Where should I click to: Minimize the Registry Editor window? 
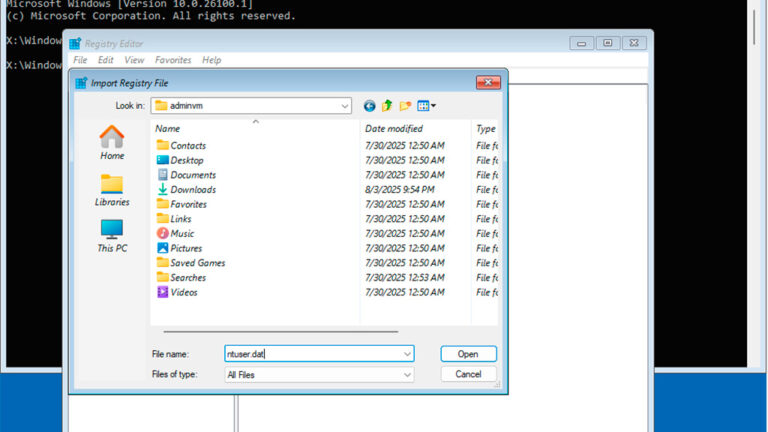[x=581, y=43]
